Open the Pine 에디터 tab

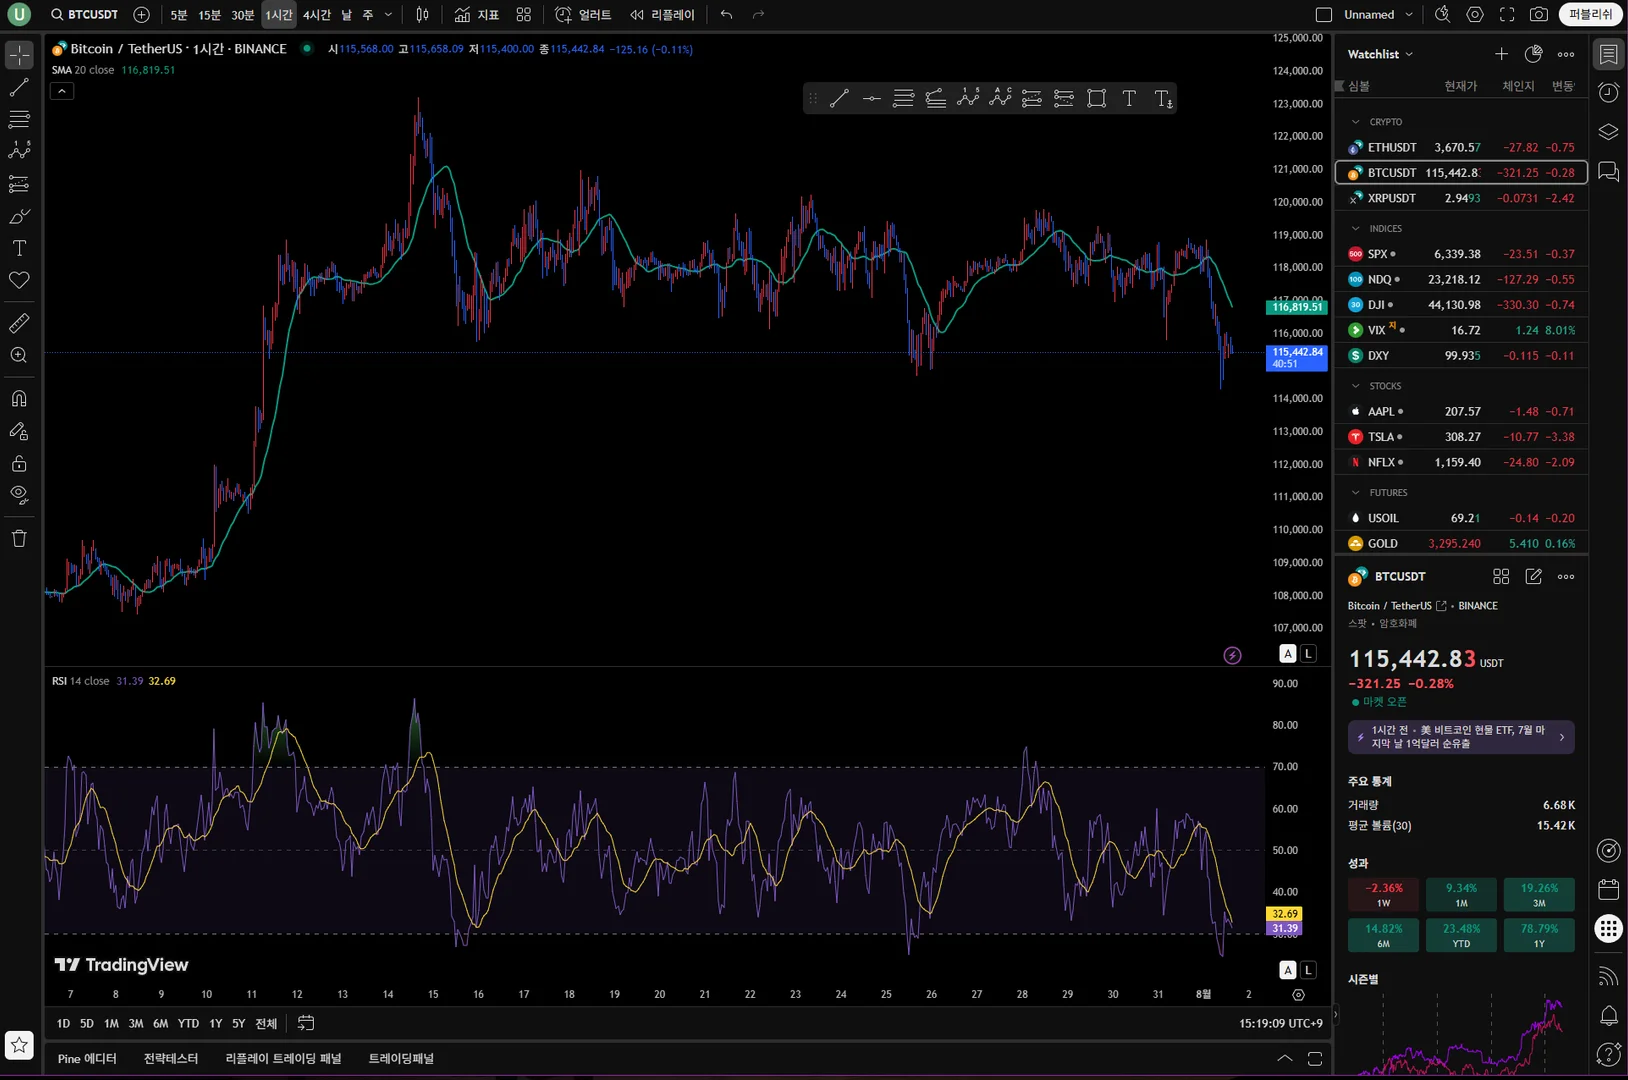[x=87, y=1058]
